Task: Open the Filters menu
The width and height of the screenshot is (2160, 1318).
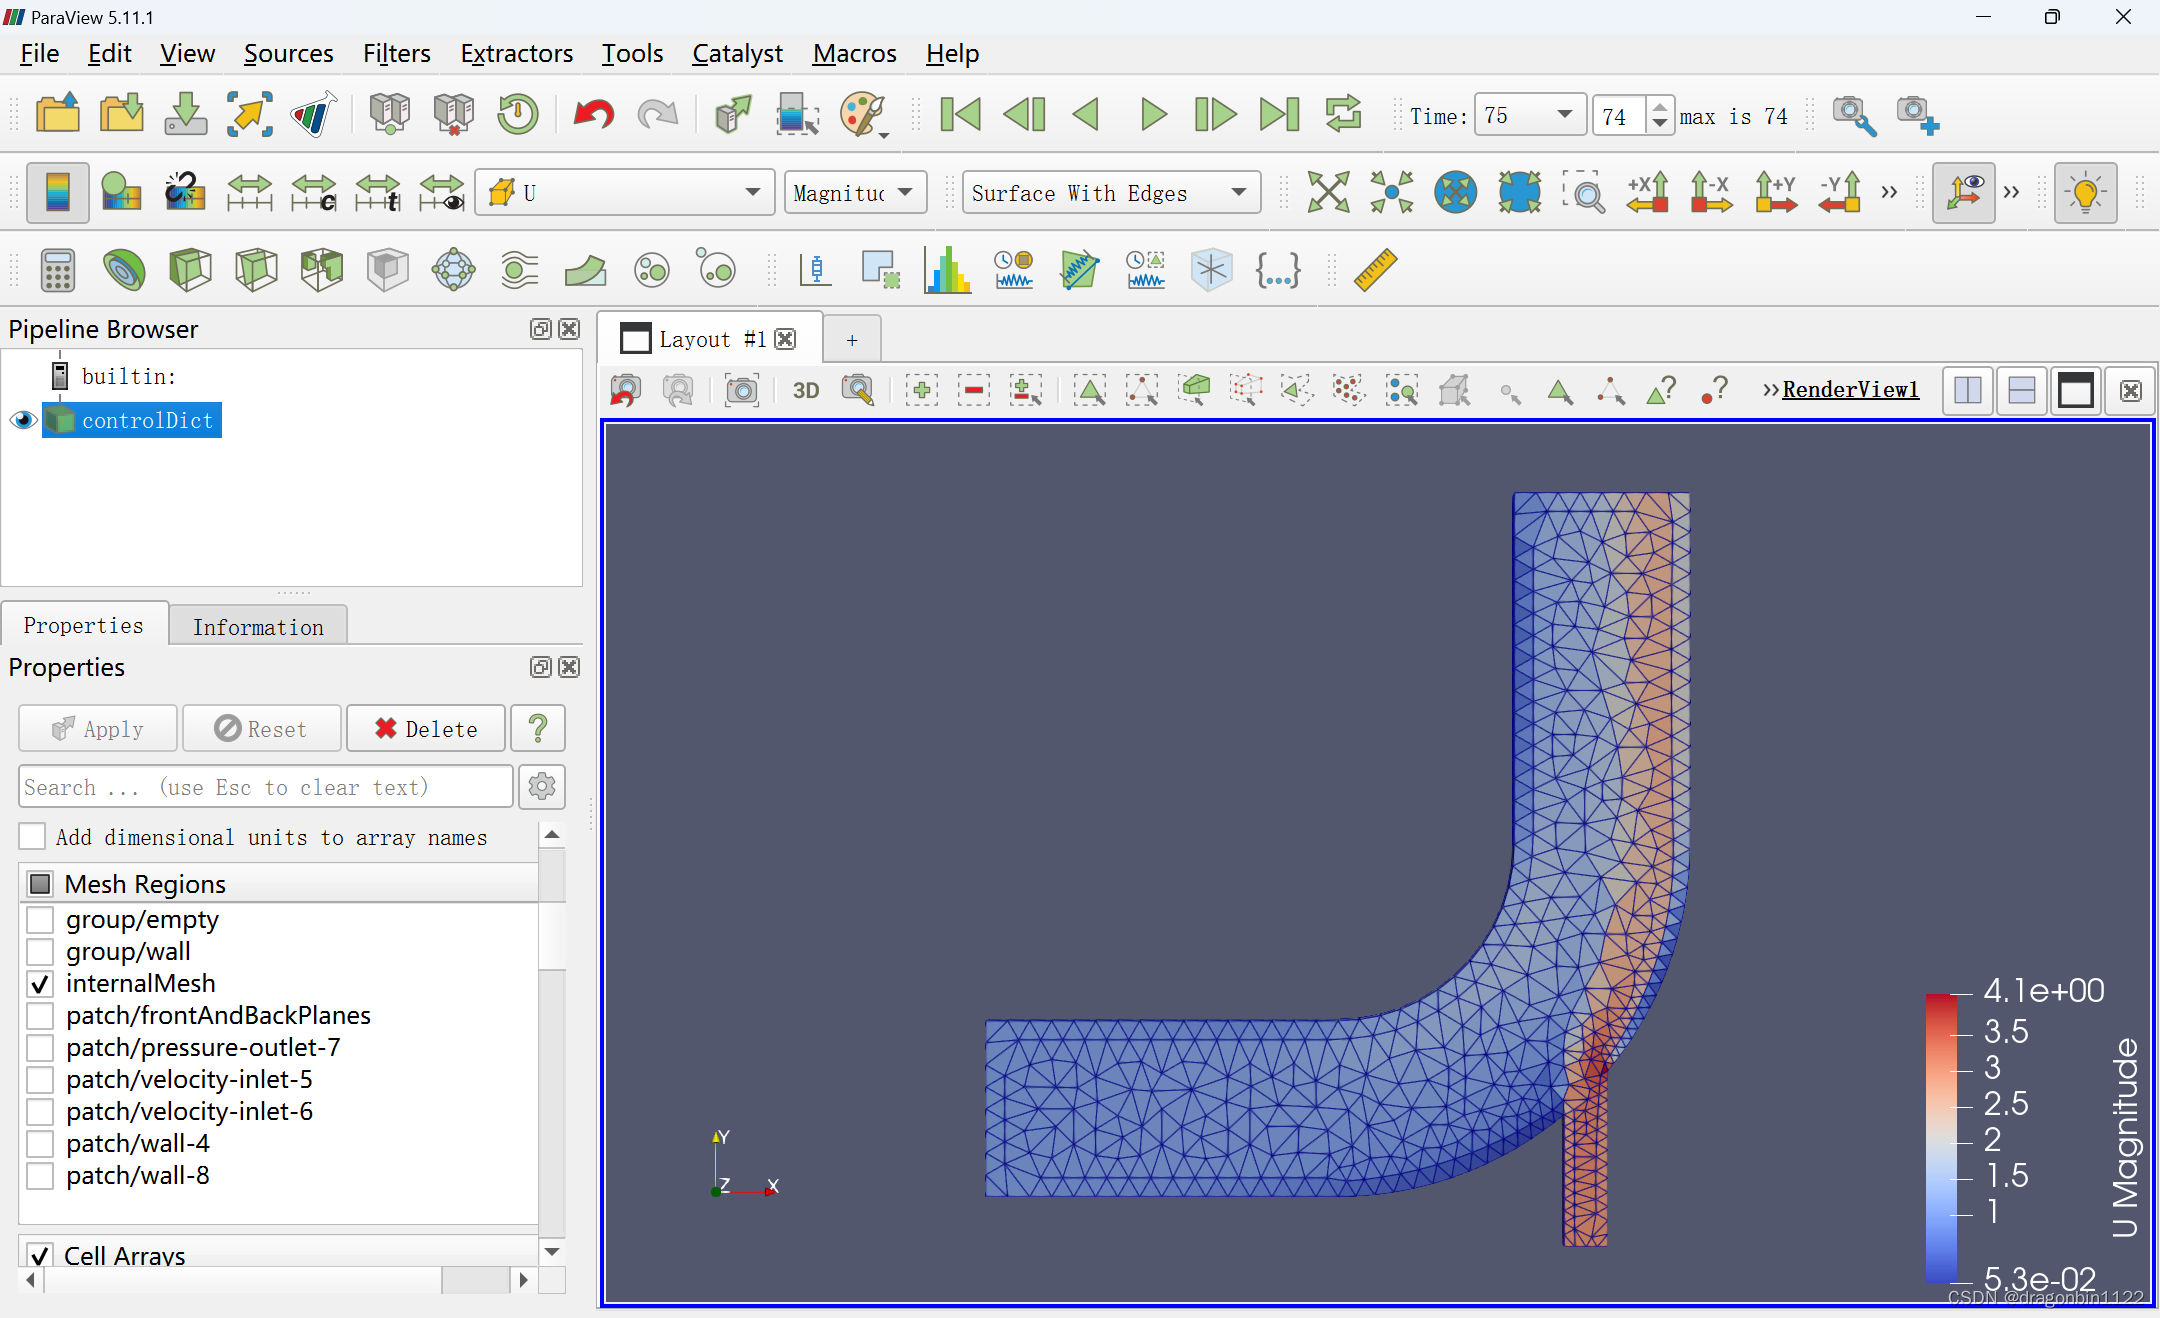Action: (396, 53)
